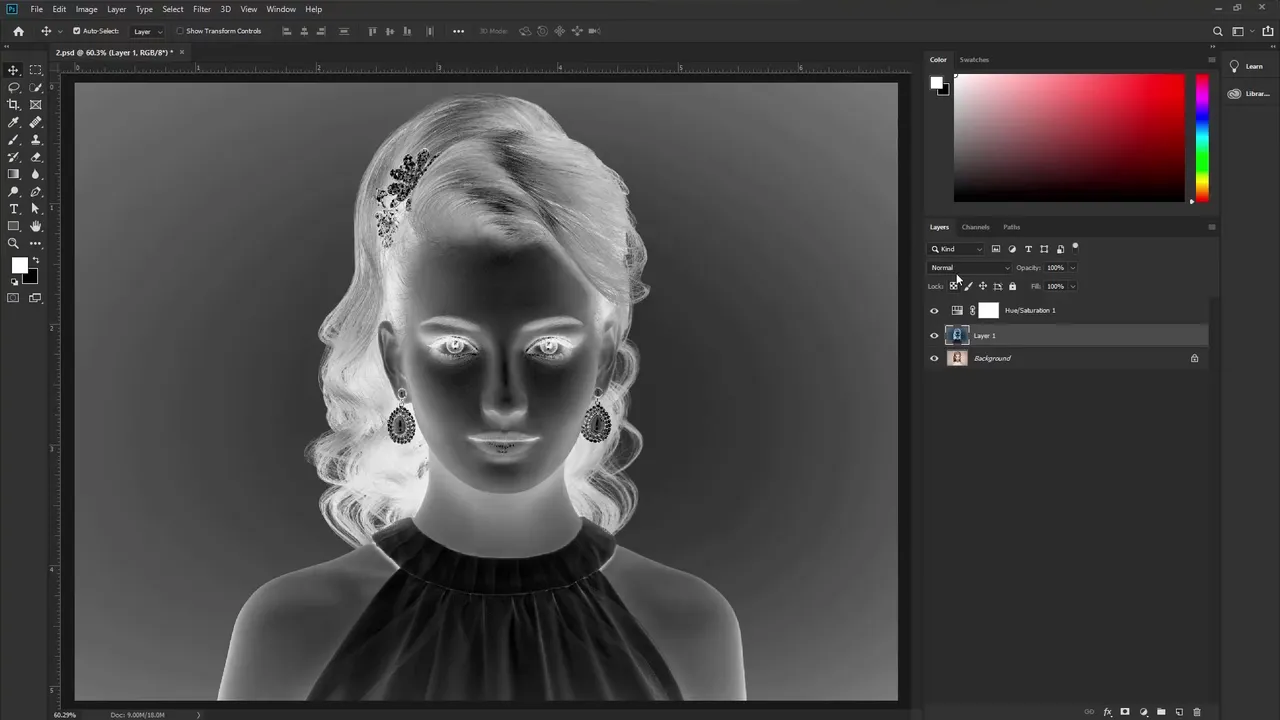Image resolution: width=1280 pixels, height=720 pixels.
Task: Open the Select menu
Action: [173, 9]
